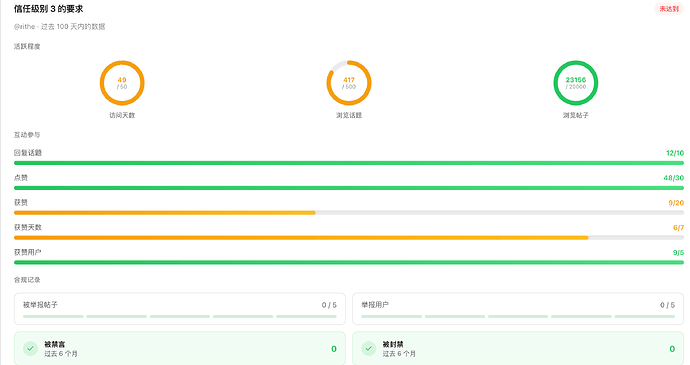Image resolution: width=690 pixels, height=365 pixels.
Task: Click the 被禁言 card
Action: 180,349
